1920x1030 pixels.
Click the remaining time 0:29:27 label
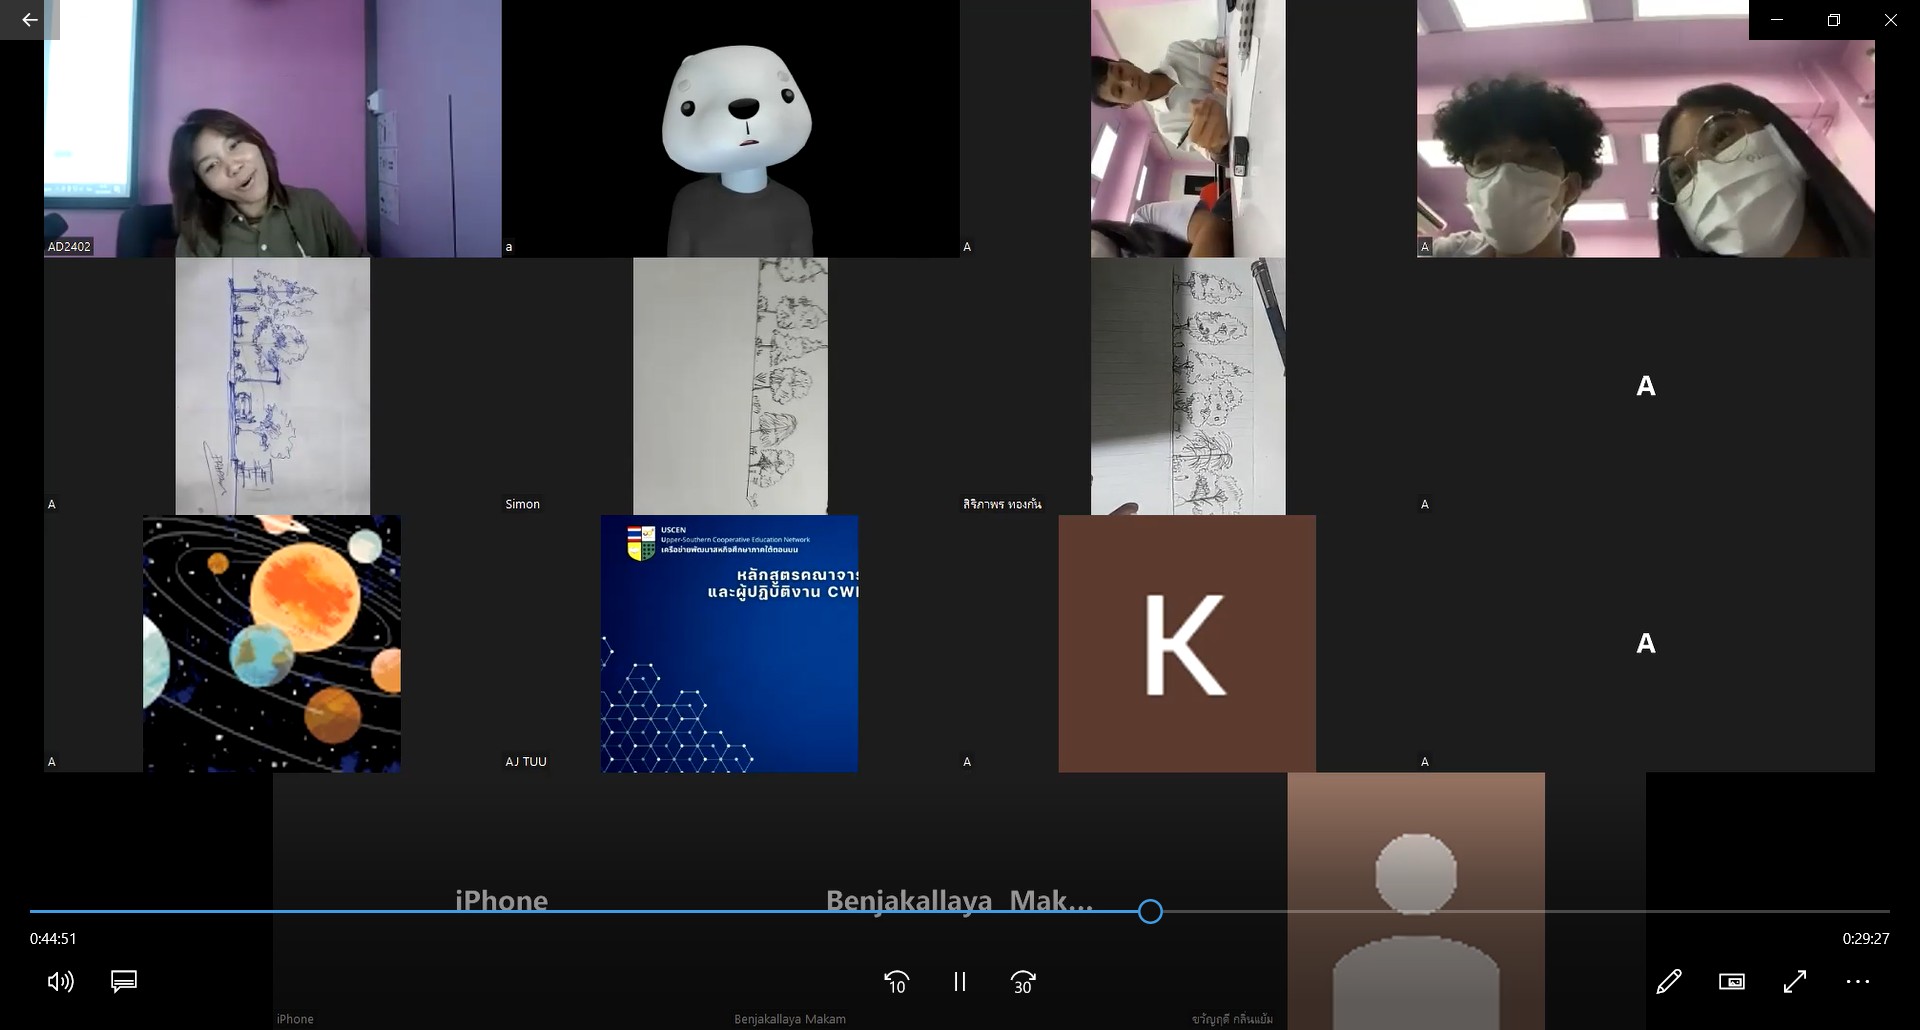pyautogui.click(x=1865, y=939)
